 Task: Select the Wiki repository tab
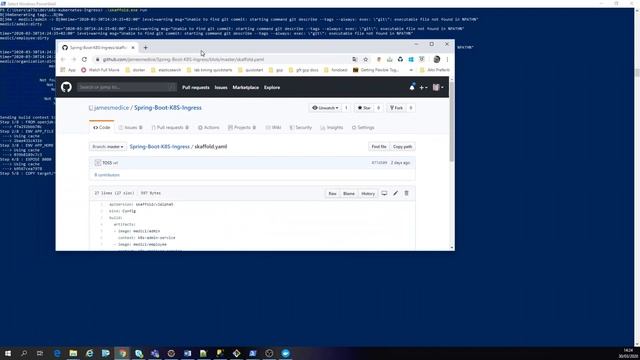click(273, 127)
